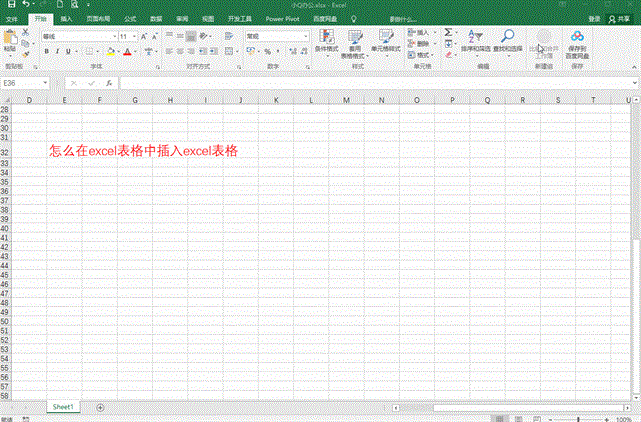Open Find and Select (查找和选择) magnifier
Screen dimensions: 641x422
508,36
